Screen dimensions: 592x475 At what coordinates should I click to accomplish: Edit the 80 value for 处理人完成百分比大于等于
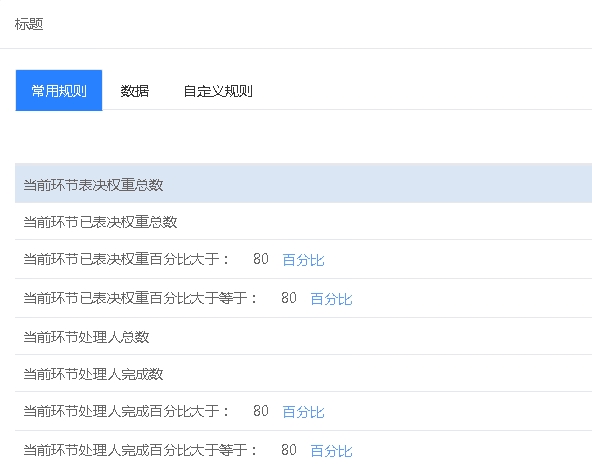click(x=289, y=450)
